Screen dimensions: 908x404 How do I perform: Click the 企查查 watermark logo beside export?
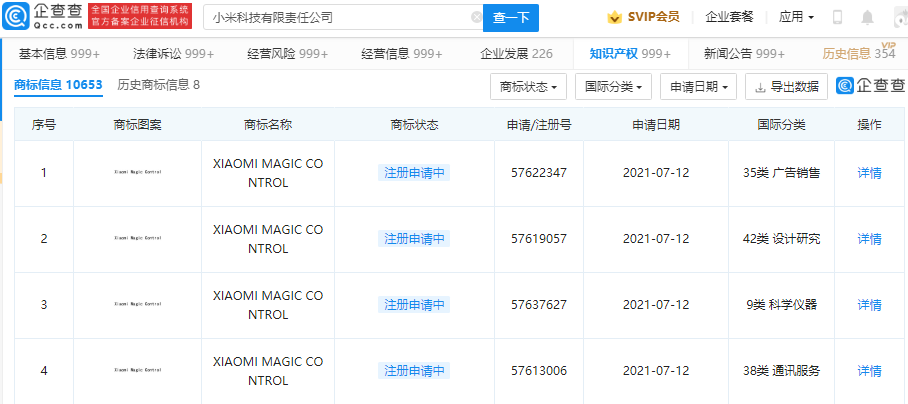pos(866,87)
